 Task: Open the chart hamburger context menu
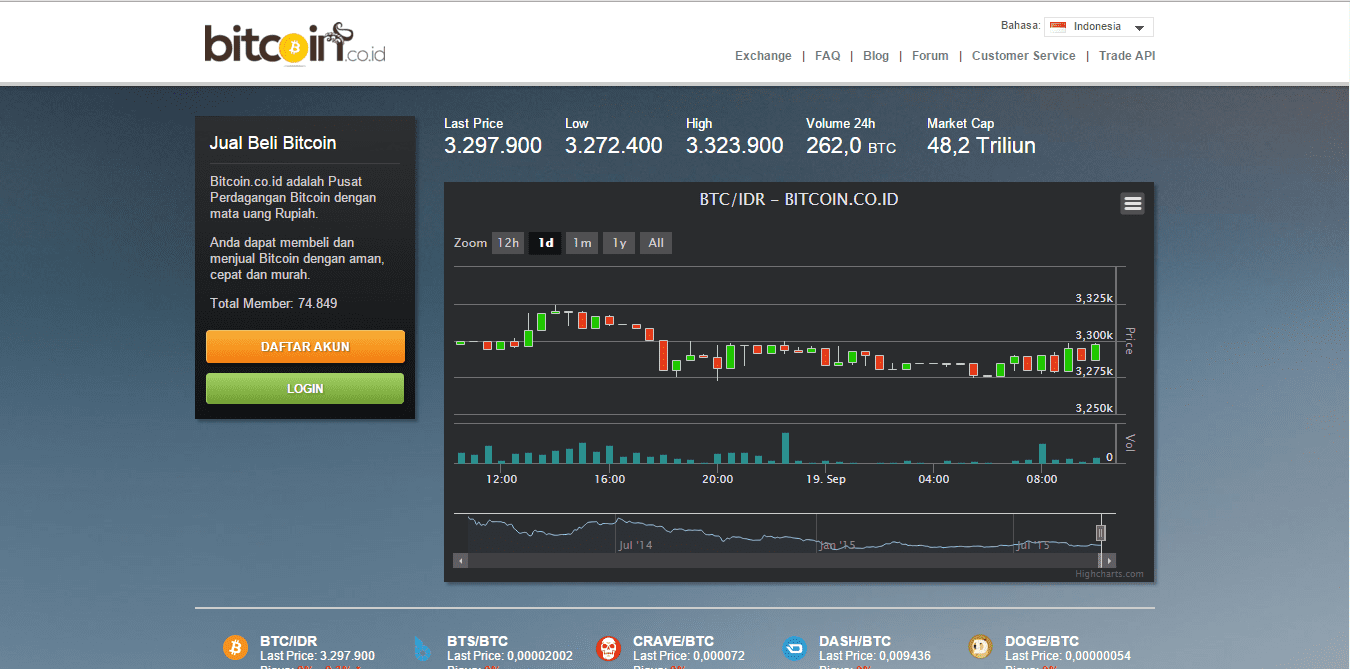(1132, 204)
